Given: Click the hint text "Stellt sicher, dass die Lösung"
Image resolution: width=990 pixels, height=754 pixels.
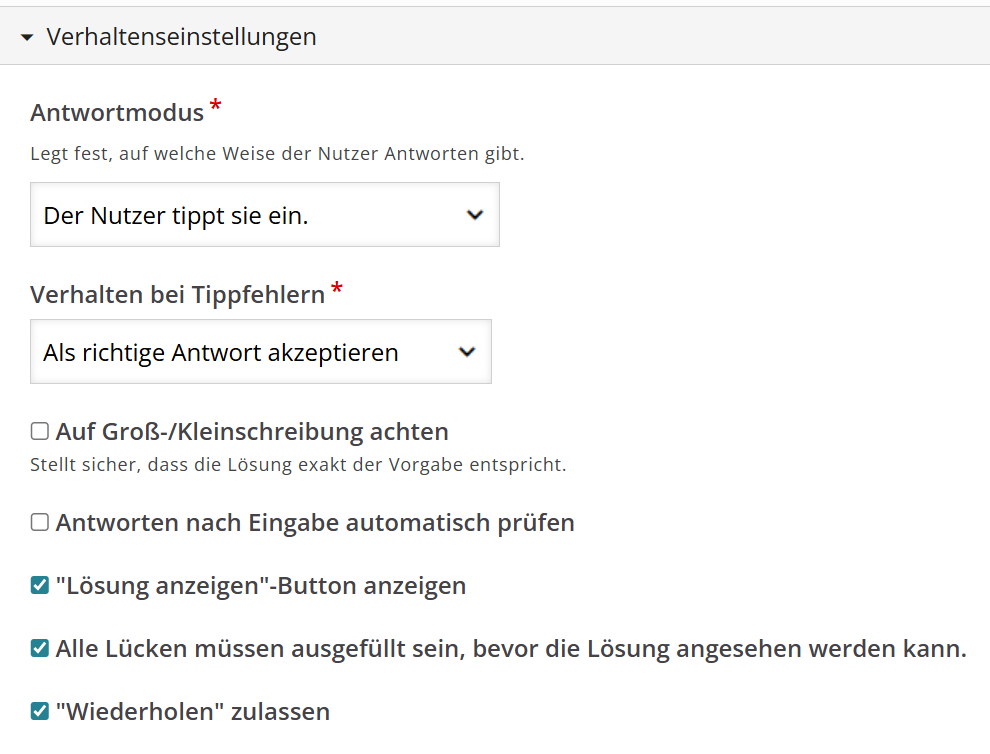Looking at the screenshot, I should click(298, 465).
